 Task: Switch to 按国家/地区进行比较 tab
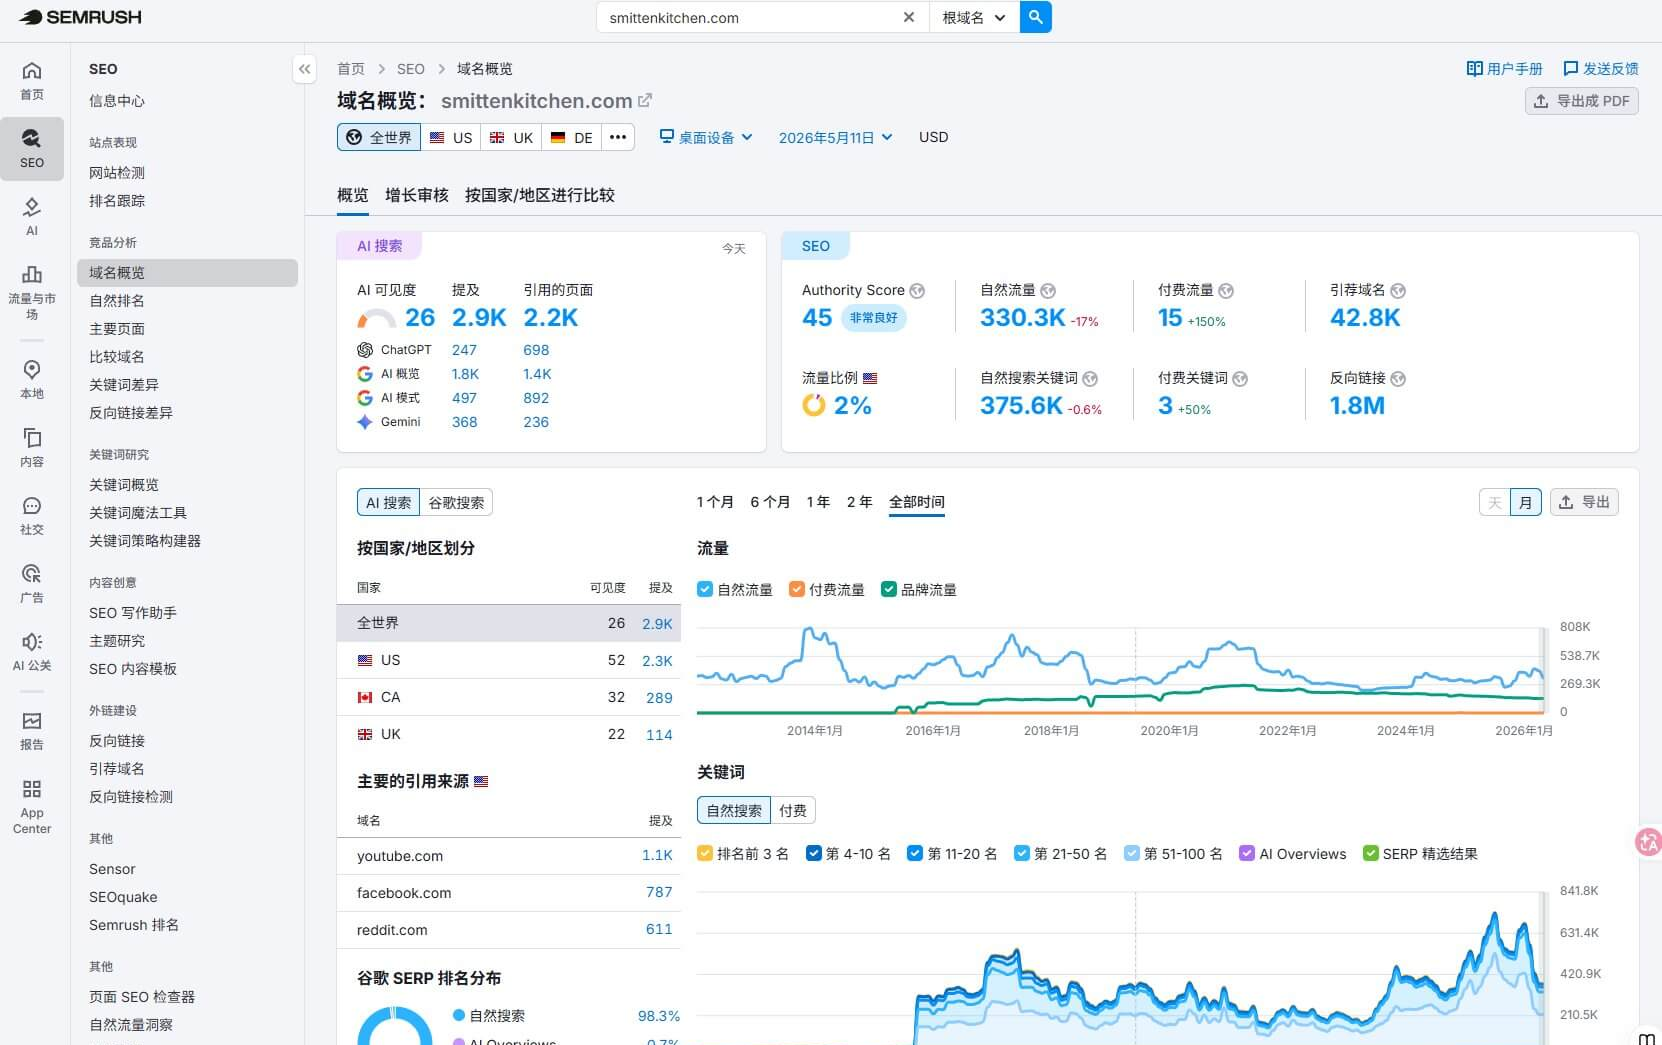540,195
